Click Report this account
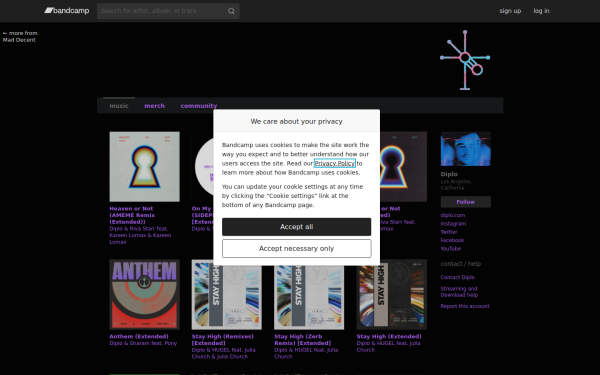This screenshot has width=600, height=375. pyautogui.click(x=465, y=306)
